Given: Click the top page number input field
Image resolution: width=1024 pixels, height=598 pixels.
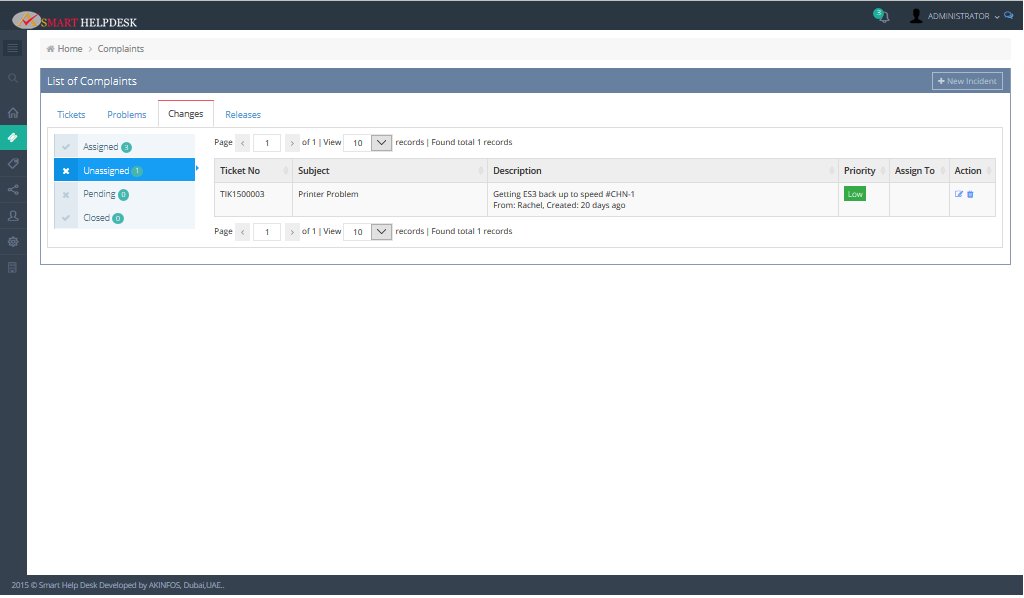Looking at the screenshot, I should [x=267, y=143].
